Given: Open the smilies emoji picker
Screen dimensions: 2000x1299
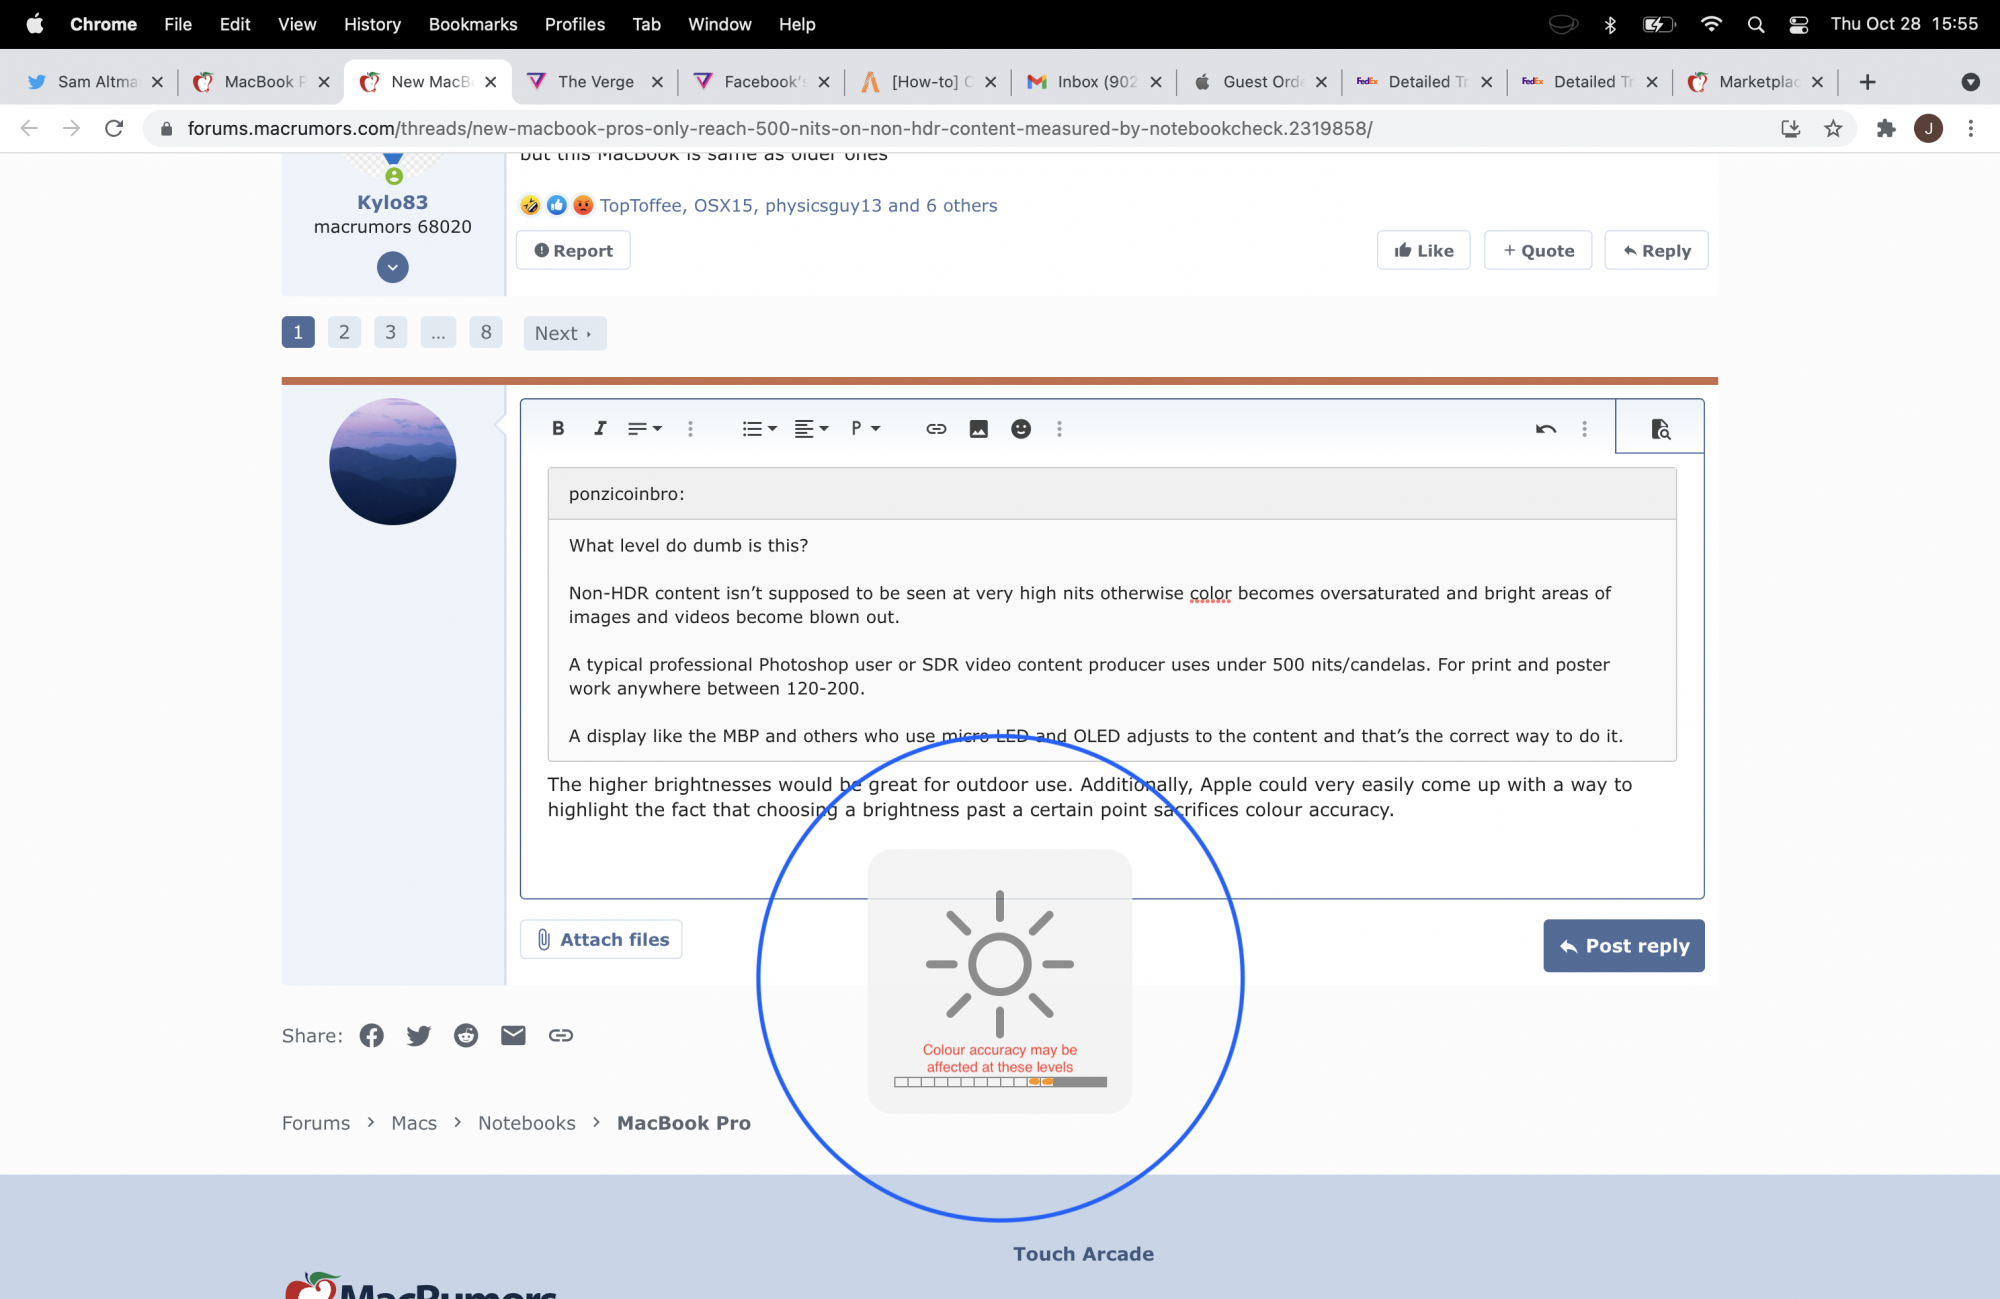Looking at the screenshot, I should point(1020,429).
